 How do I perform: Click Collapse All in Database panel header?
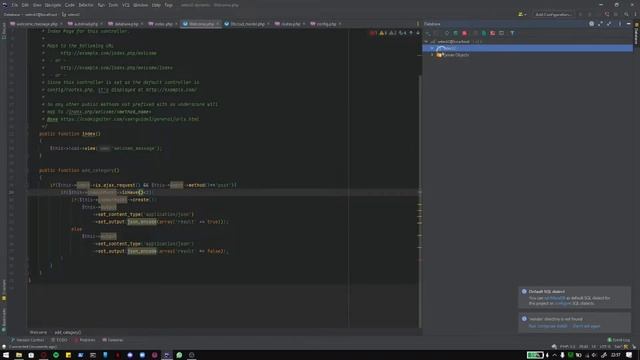[x=609, y=24]
